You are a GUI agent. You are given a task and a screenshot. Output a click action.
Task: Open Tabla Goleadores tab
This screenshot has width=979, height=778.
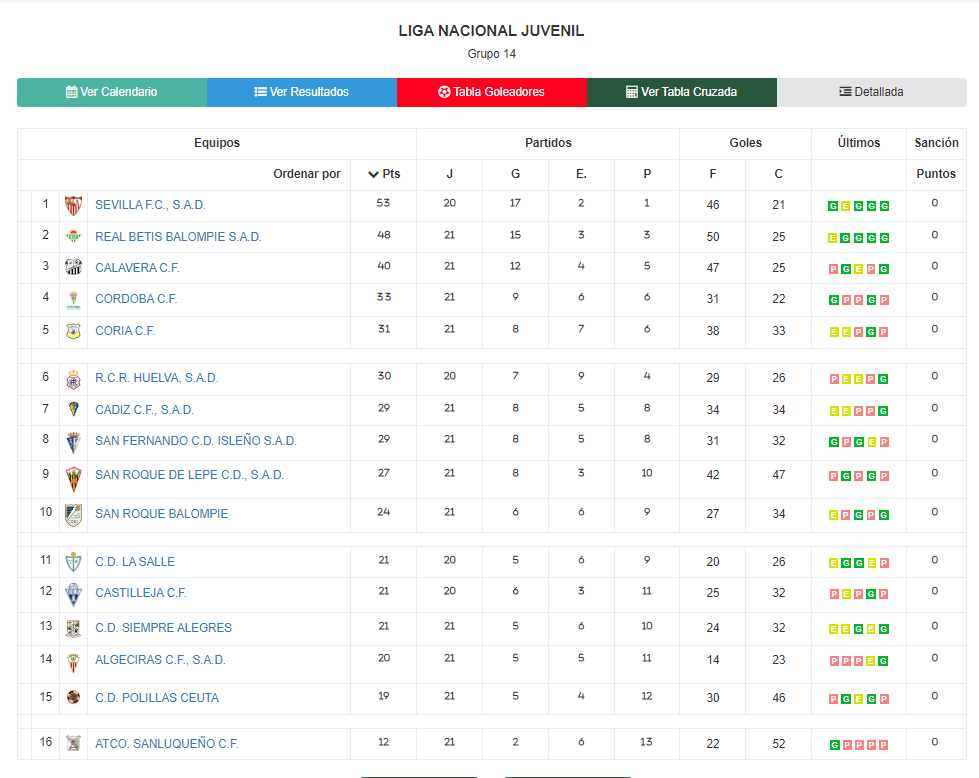click(491, 92)
